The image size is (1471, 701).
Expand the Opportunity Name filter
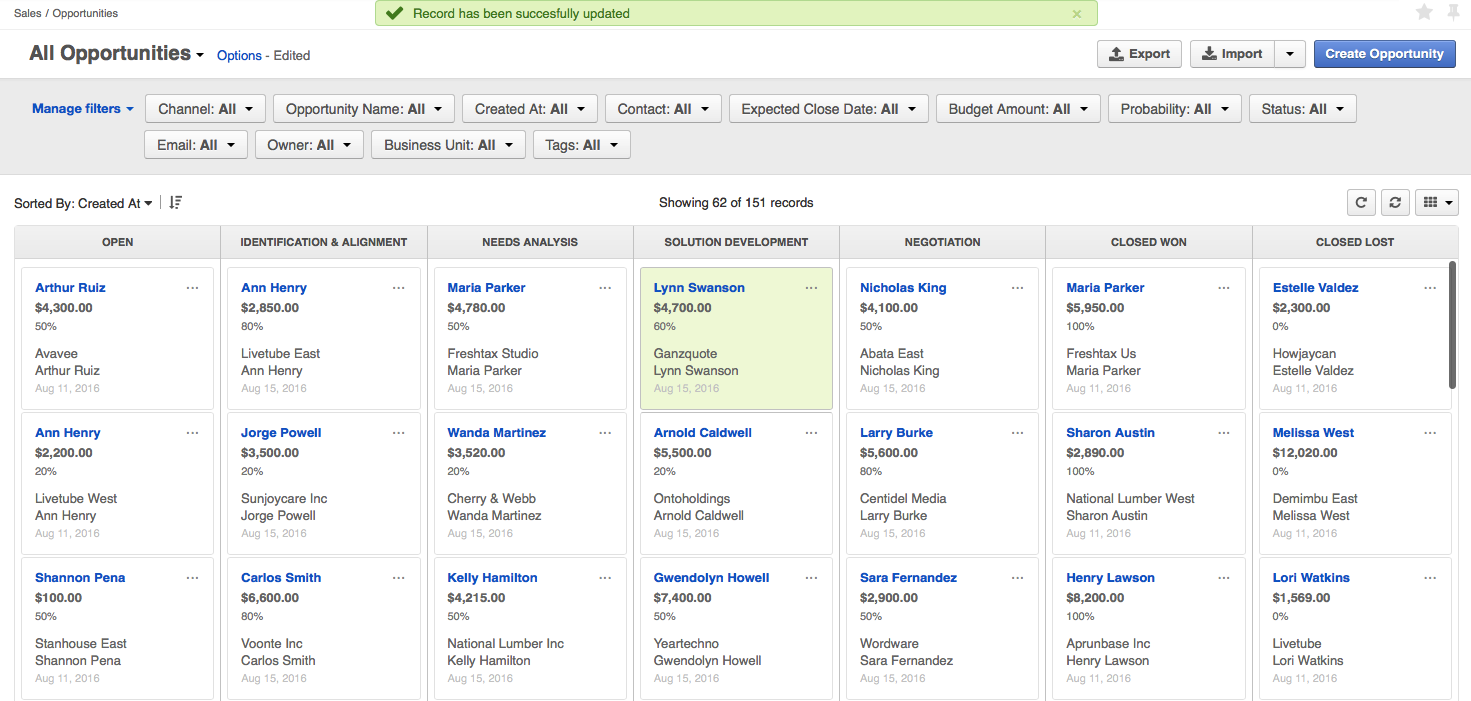[364, 109]
